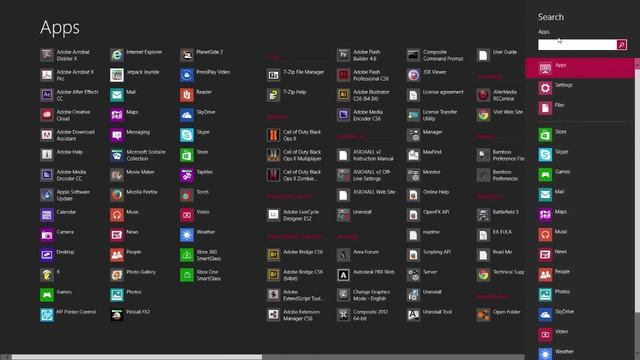The image size is (640, 360).
Task: Open the Reader app
Action: 196,95
